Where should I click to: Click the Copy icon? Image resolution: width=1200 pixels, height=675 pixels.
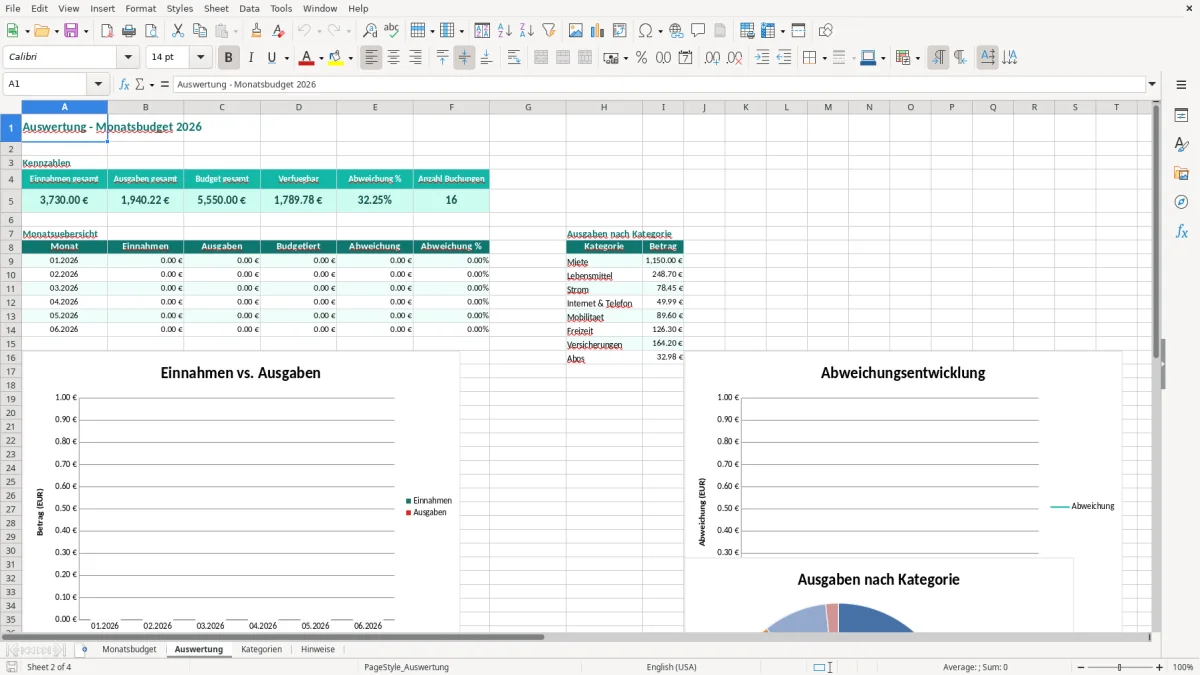(200, 31)
